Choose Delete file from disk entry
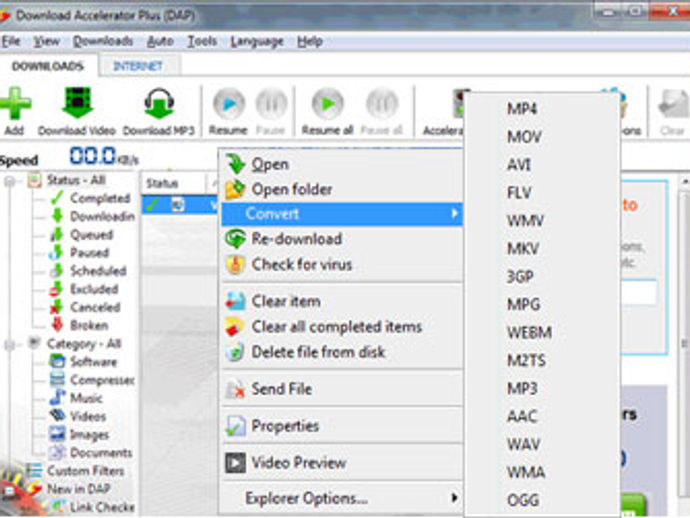This screenshot has width=690, height=518. point(342,352)
